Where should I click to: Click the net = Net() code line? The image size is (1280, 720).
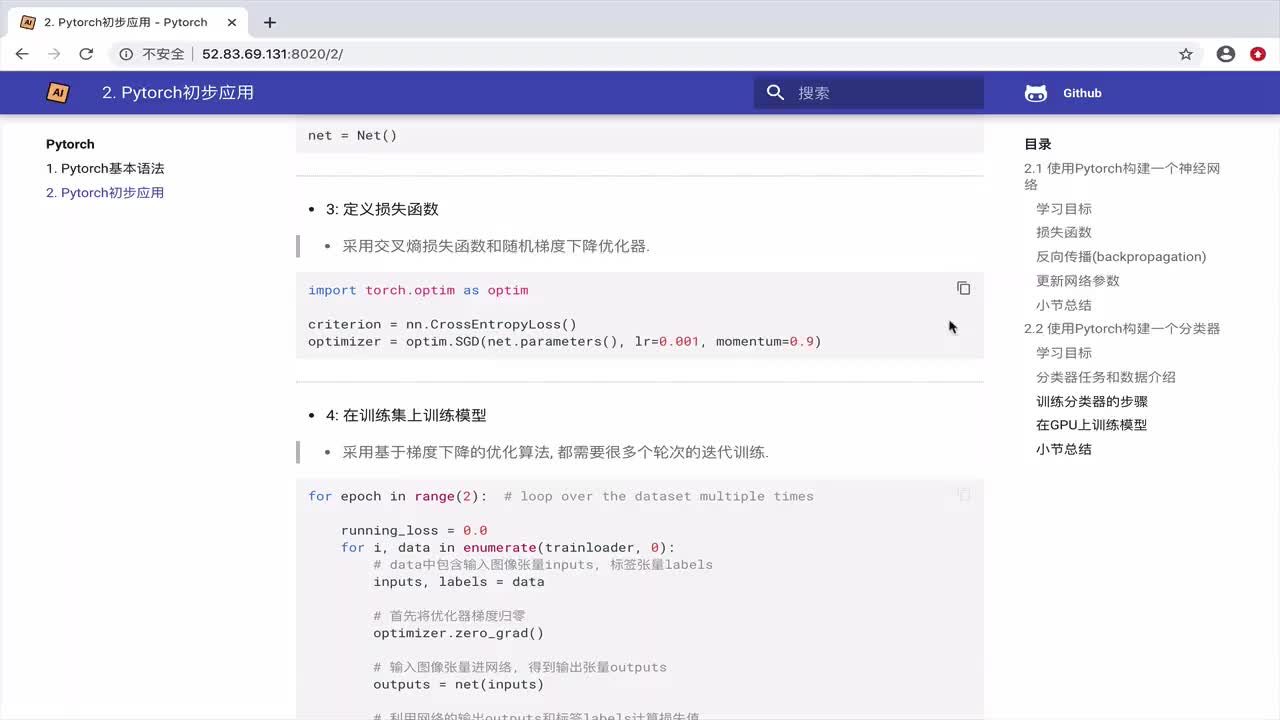click(352, 135)
